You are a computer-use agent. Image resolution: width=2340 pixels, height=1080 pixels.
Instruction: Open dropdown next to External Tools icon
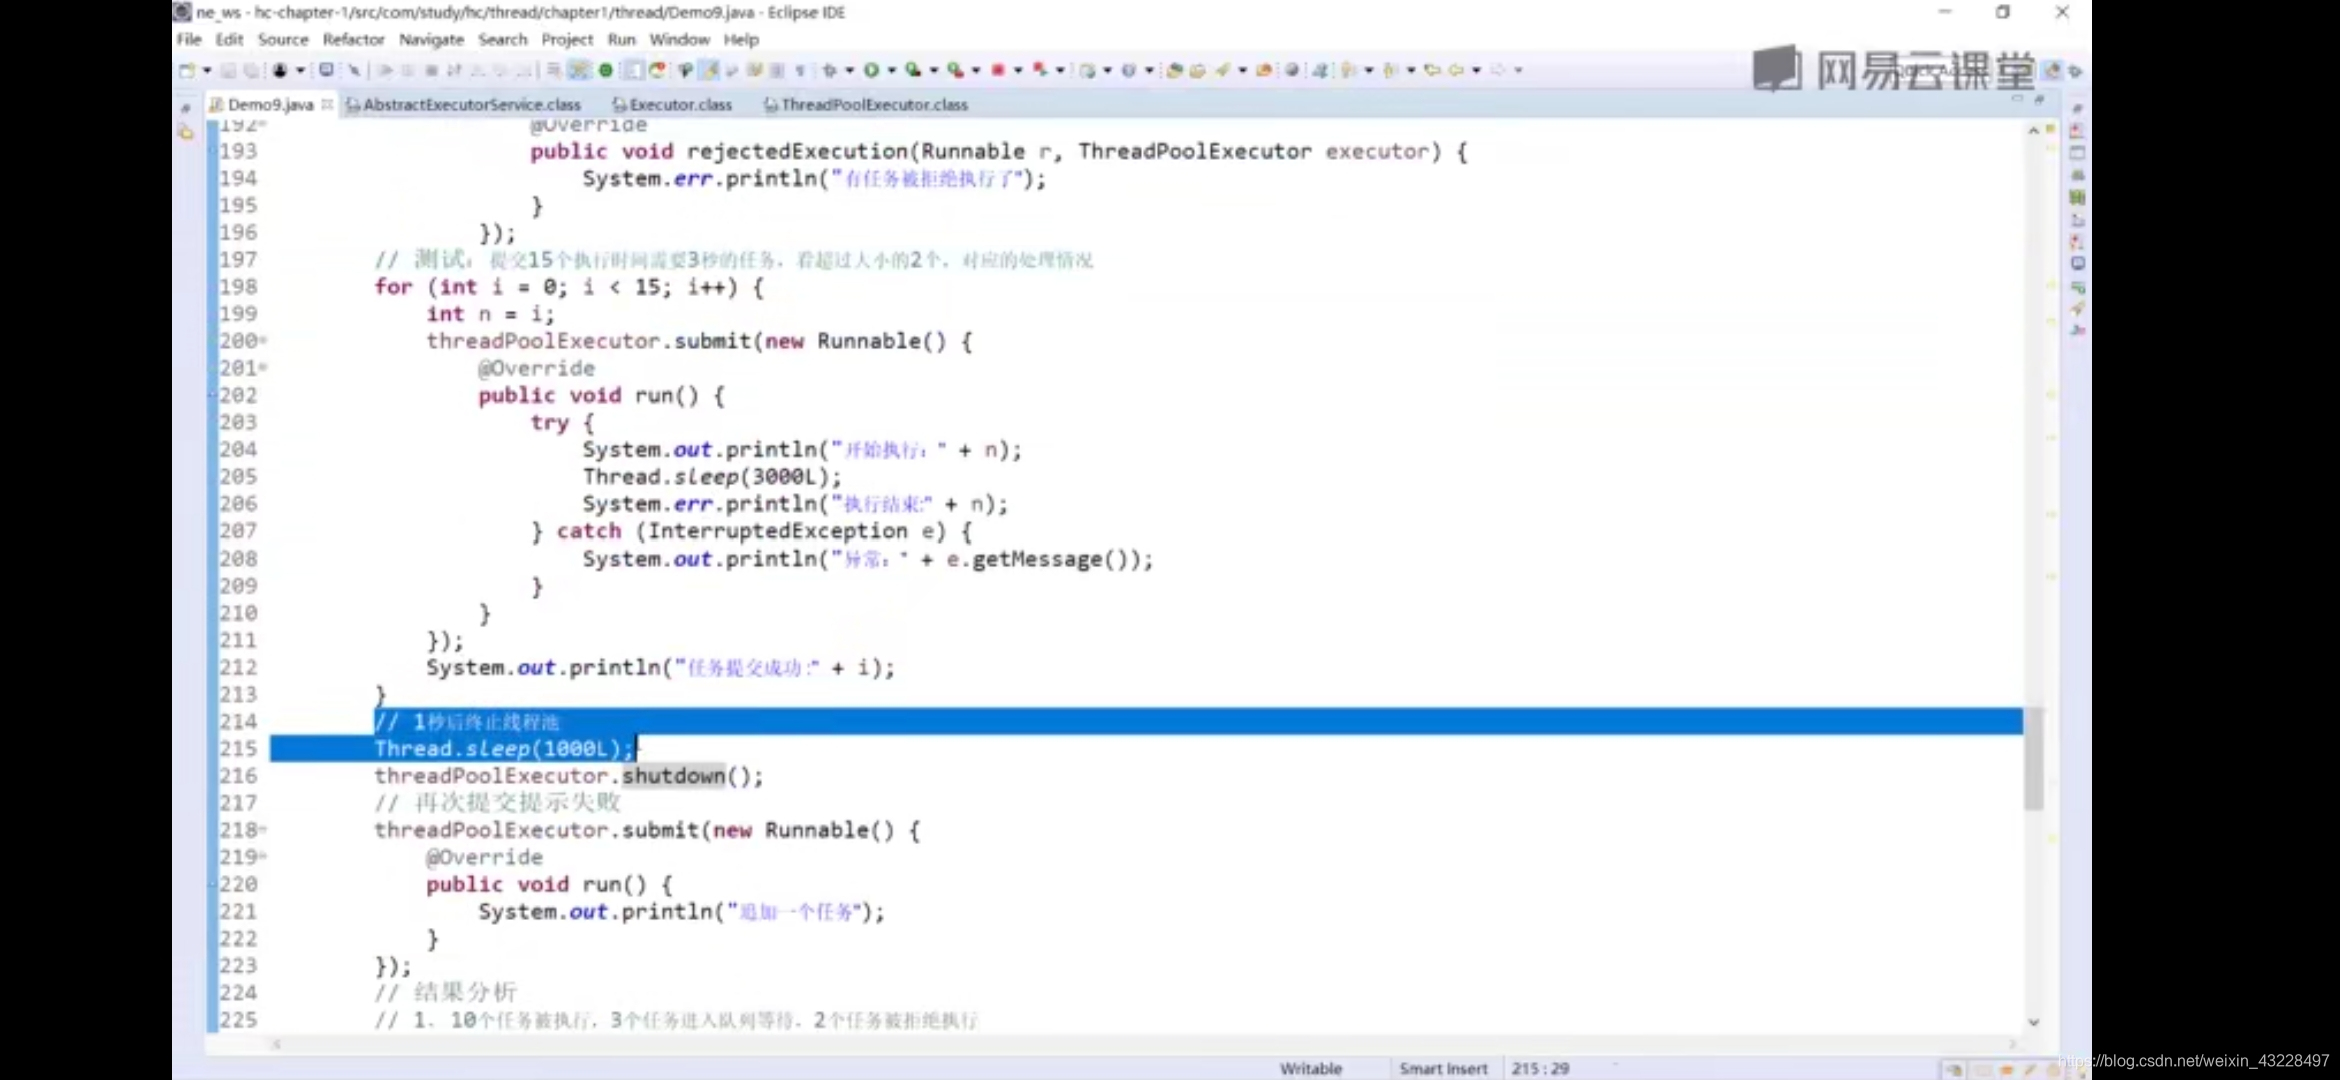click(x=975, y=70)
